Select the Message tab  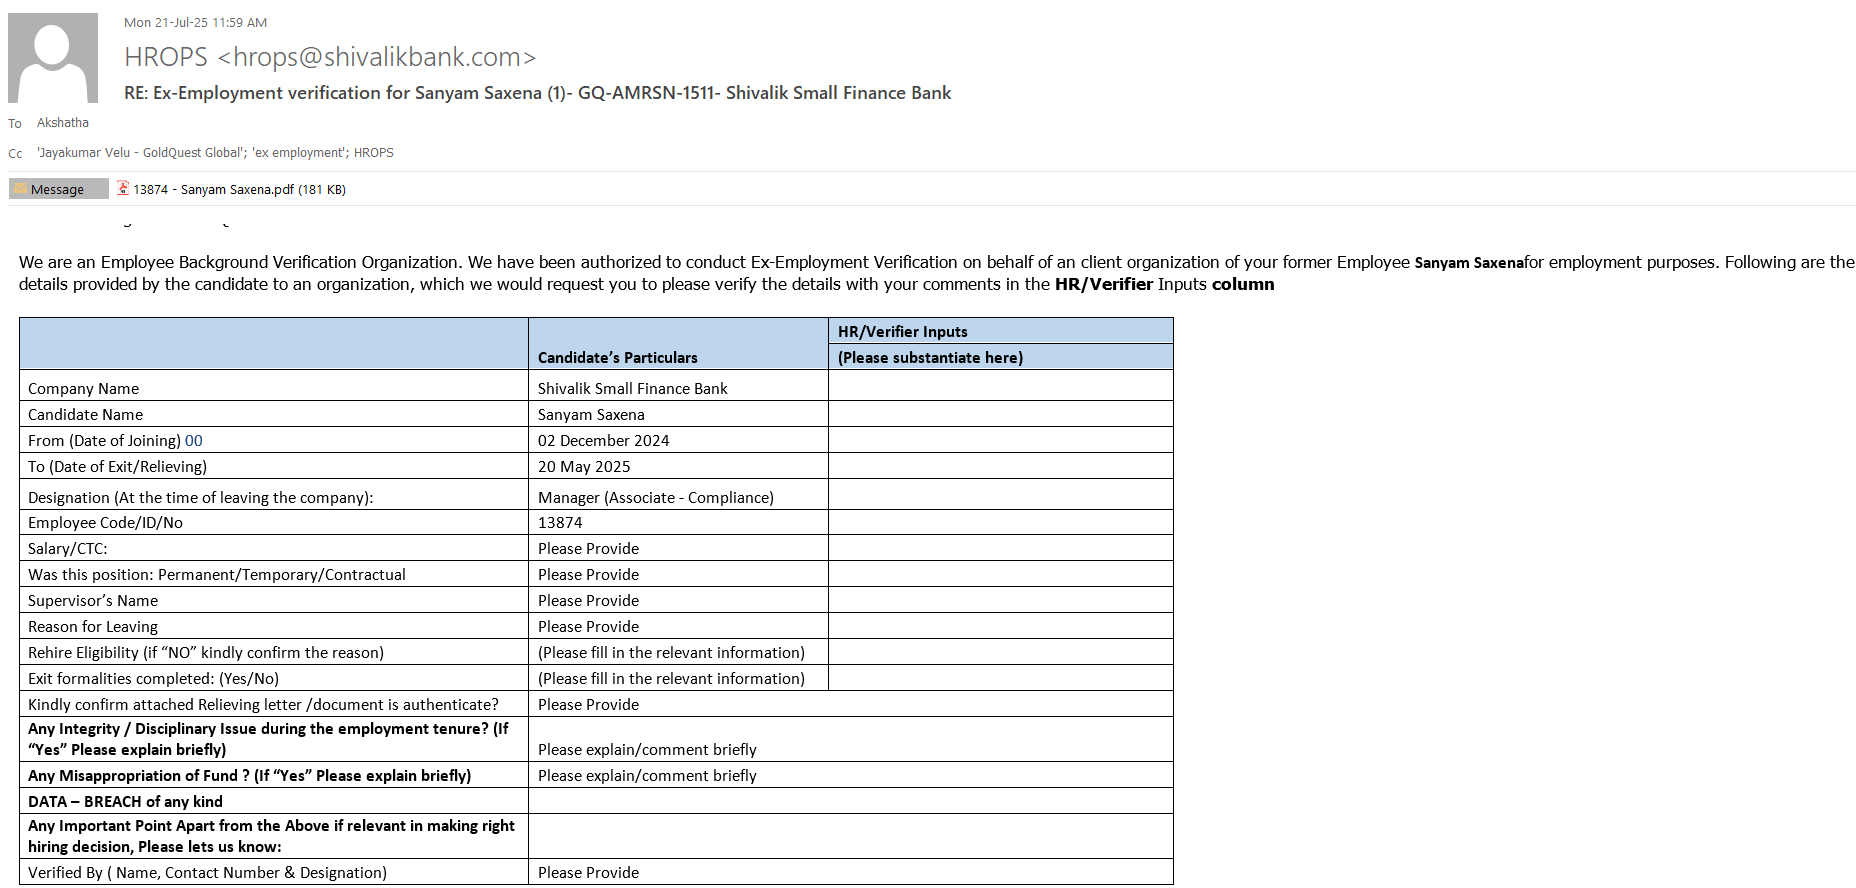tap(58, 189)
